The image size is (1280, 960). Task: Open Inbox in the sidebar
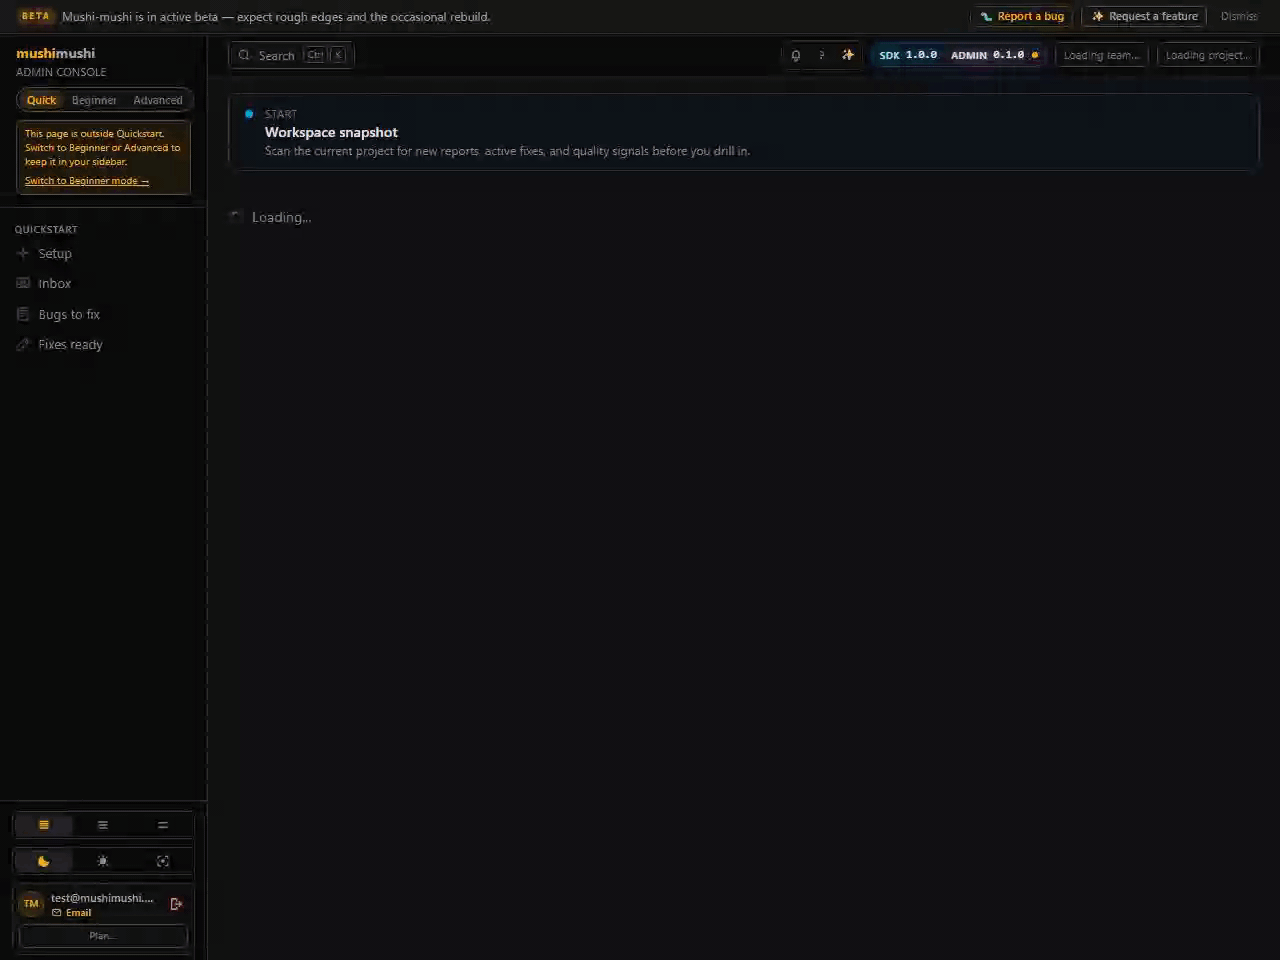[x=103, y=284]
